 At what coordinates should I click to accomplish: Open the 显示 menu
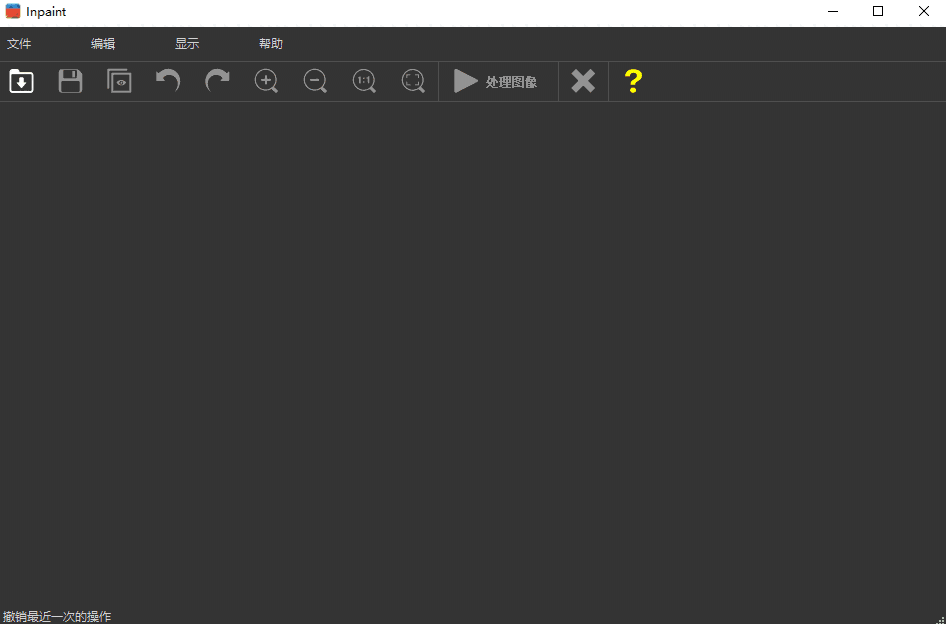[187, 43]
